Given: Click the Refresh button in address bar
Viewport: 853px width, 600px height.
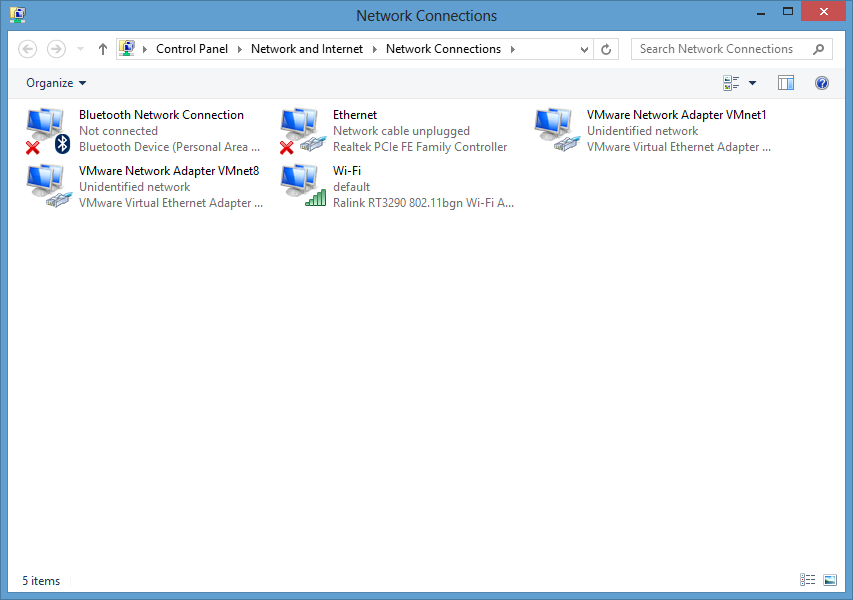Looking at the screenshot, I should point(606,48).
